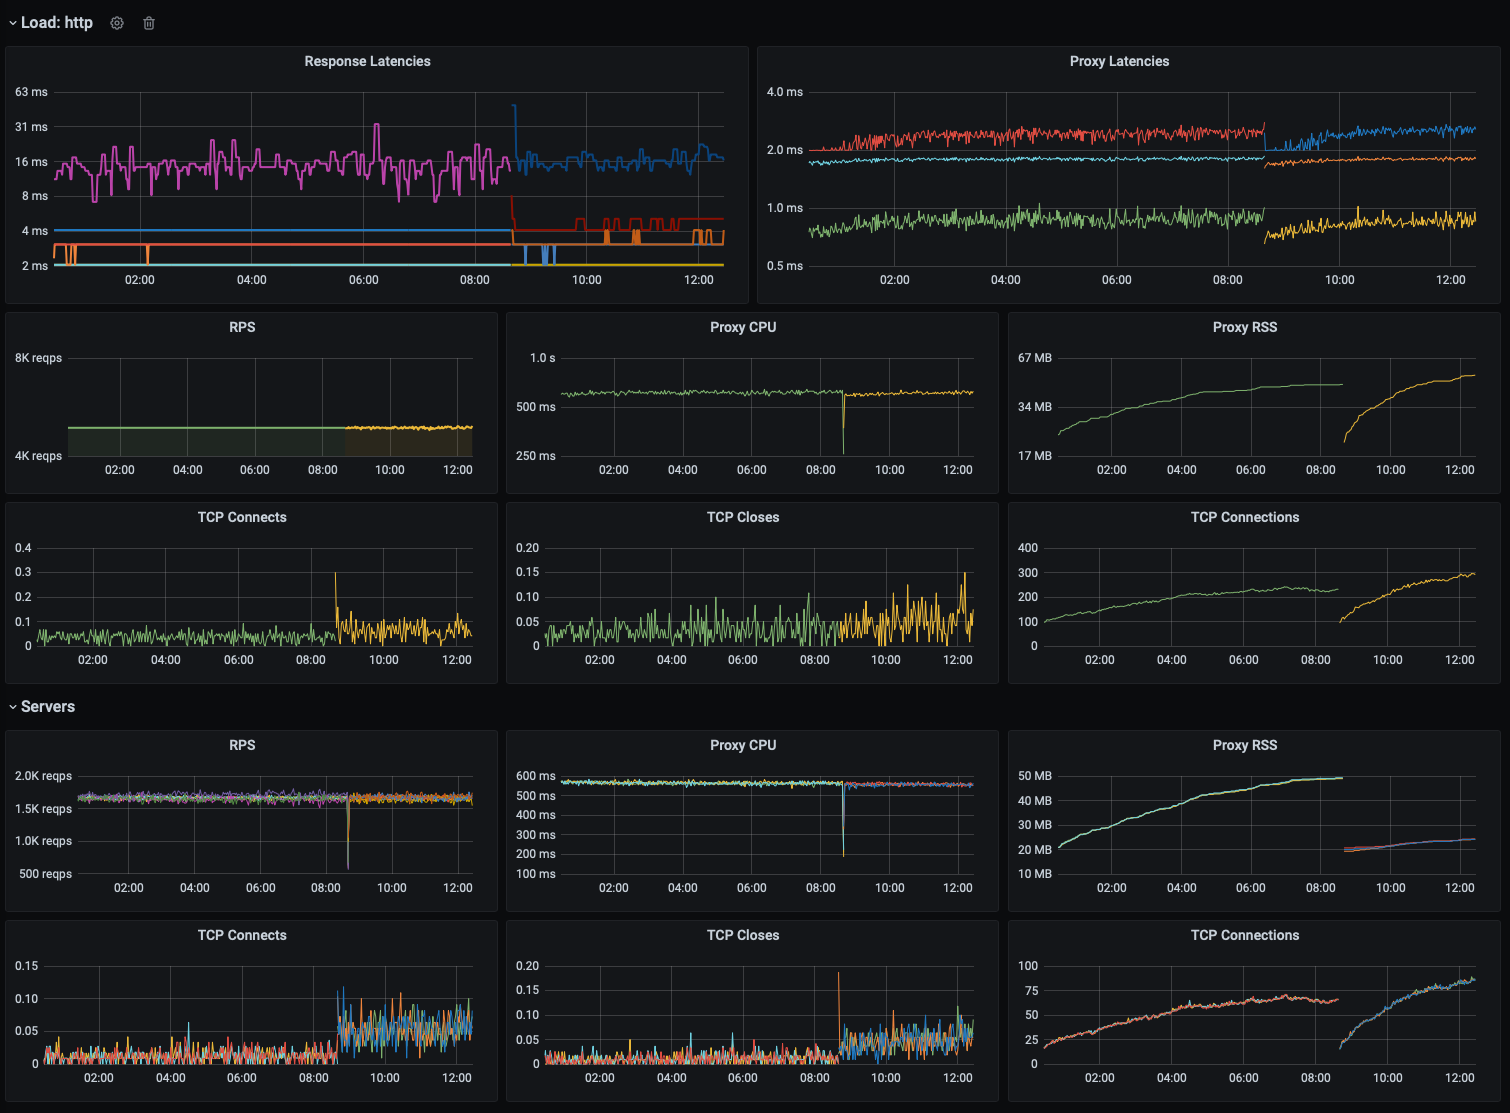The image size is (1510, 1113).
Task: Click inside the Response Latencies graph area
Action: pos(390,180)
